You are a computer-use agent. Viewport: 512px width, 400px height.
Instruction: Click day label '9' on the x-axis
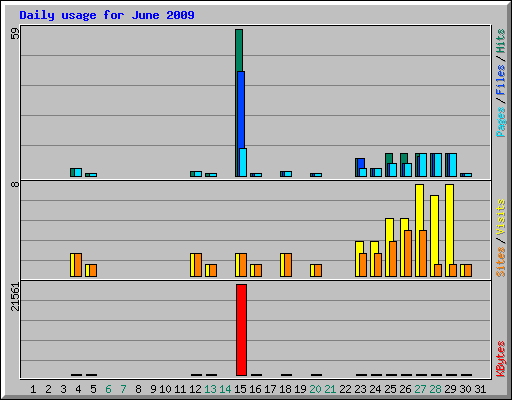coord(153,389)
